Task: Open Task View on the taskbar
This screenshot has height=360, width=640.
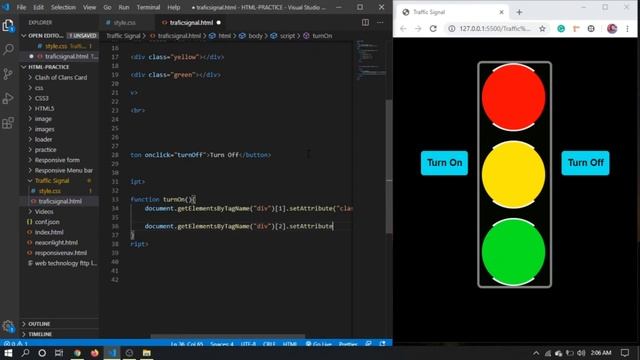Action: [x=59, y=353]
